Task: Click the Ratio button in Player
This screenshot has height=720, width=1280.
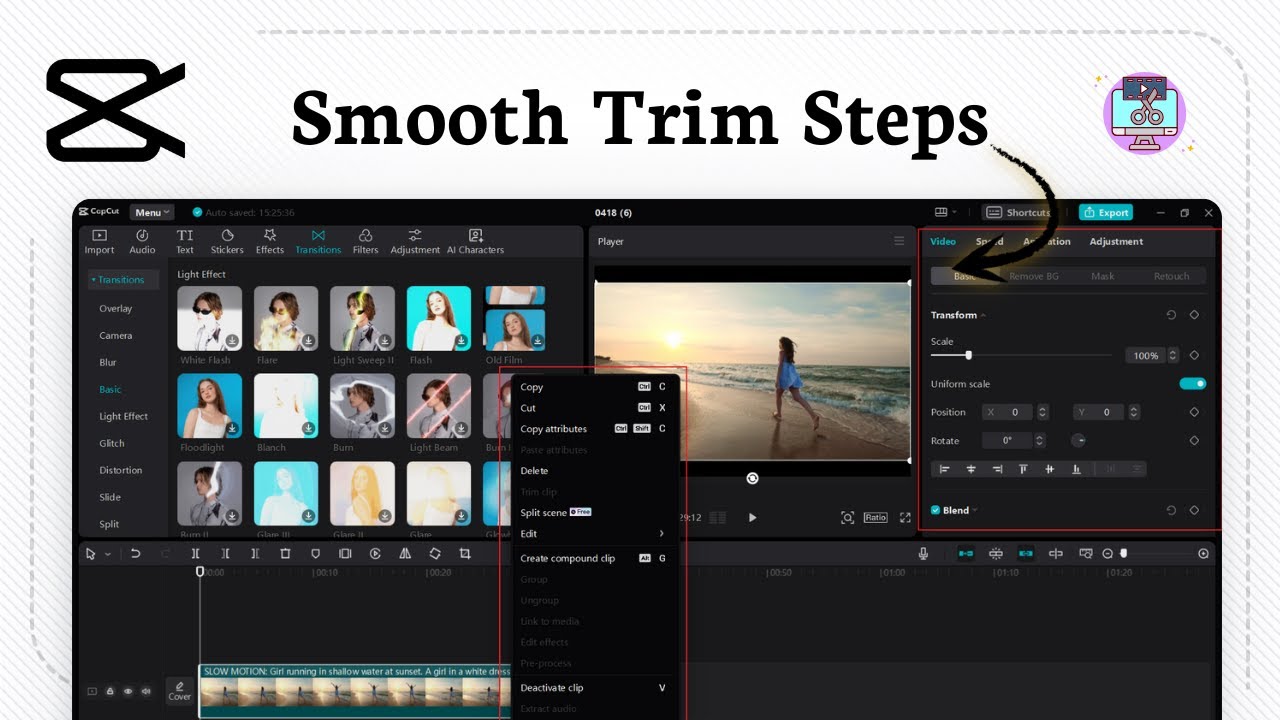Action: pyautogui.click(x=876, y=517)
